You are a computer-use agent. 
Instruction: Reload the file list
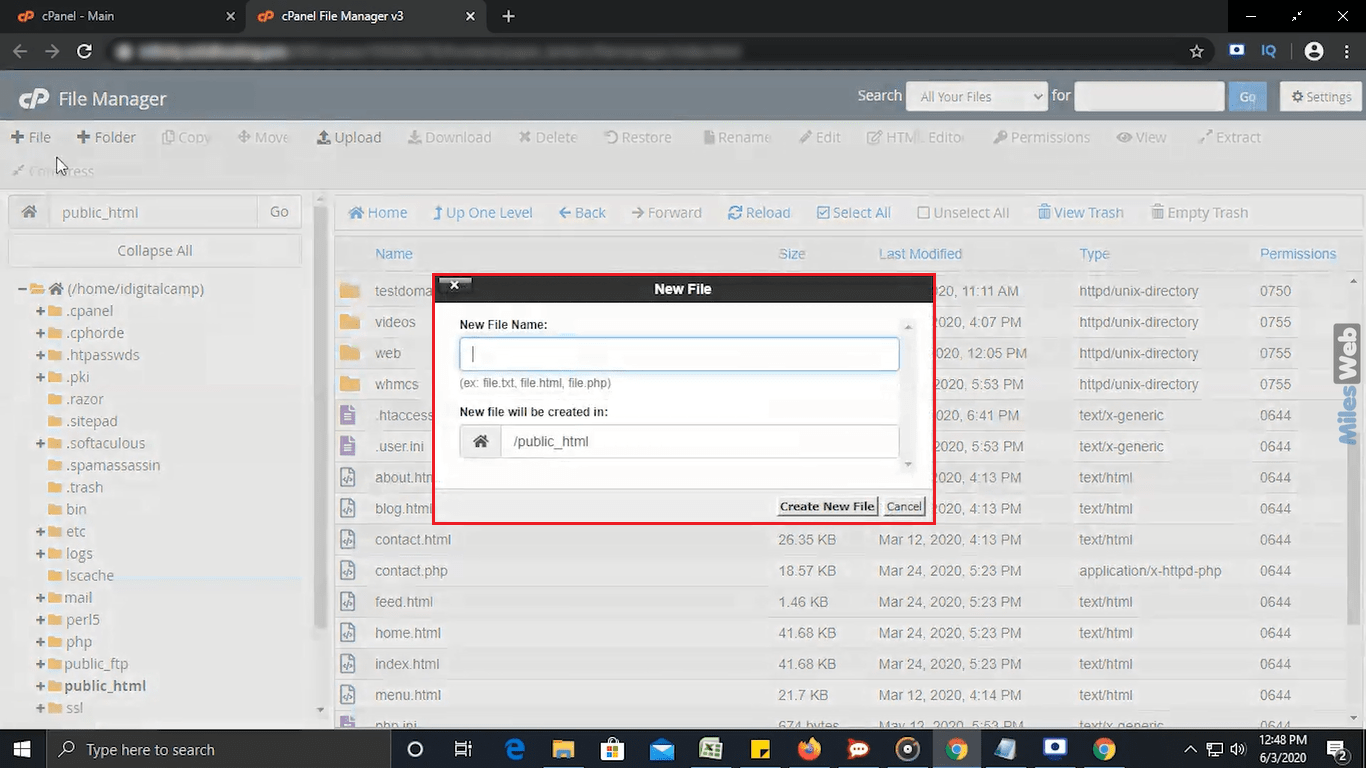point(759,212)
